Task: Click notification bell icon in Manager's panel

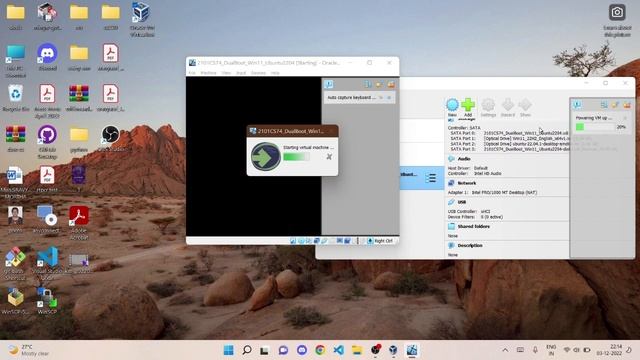Action: [577, 105]
